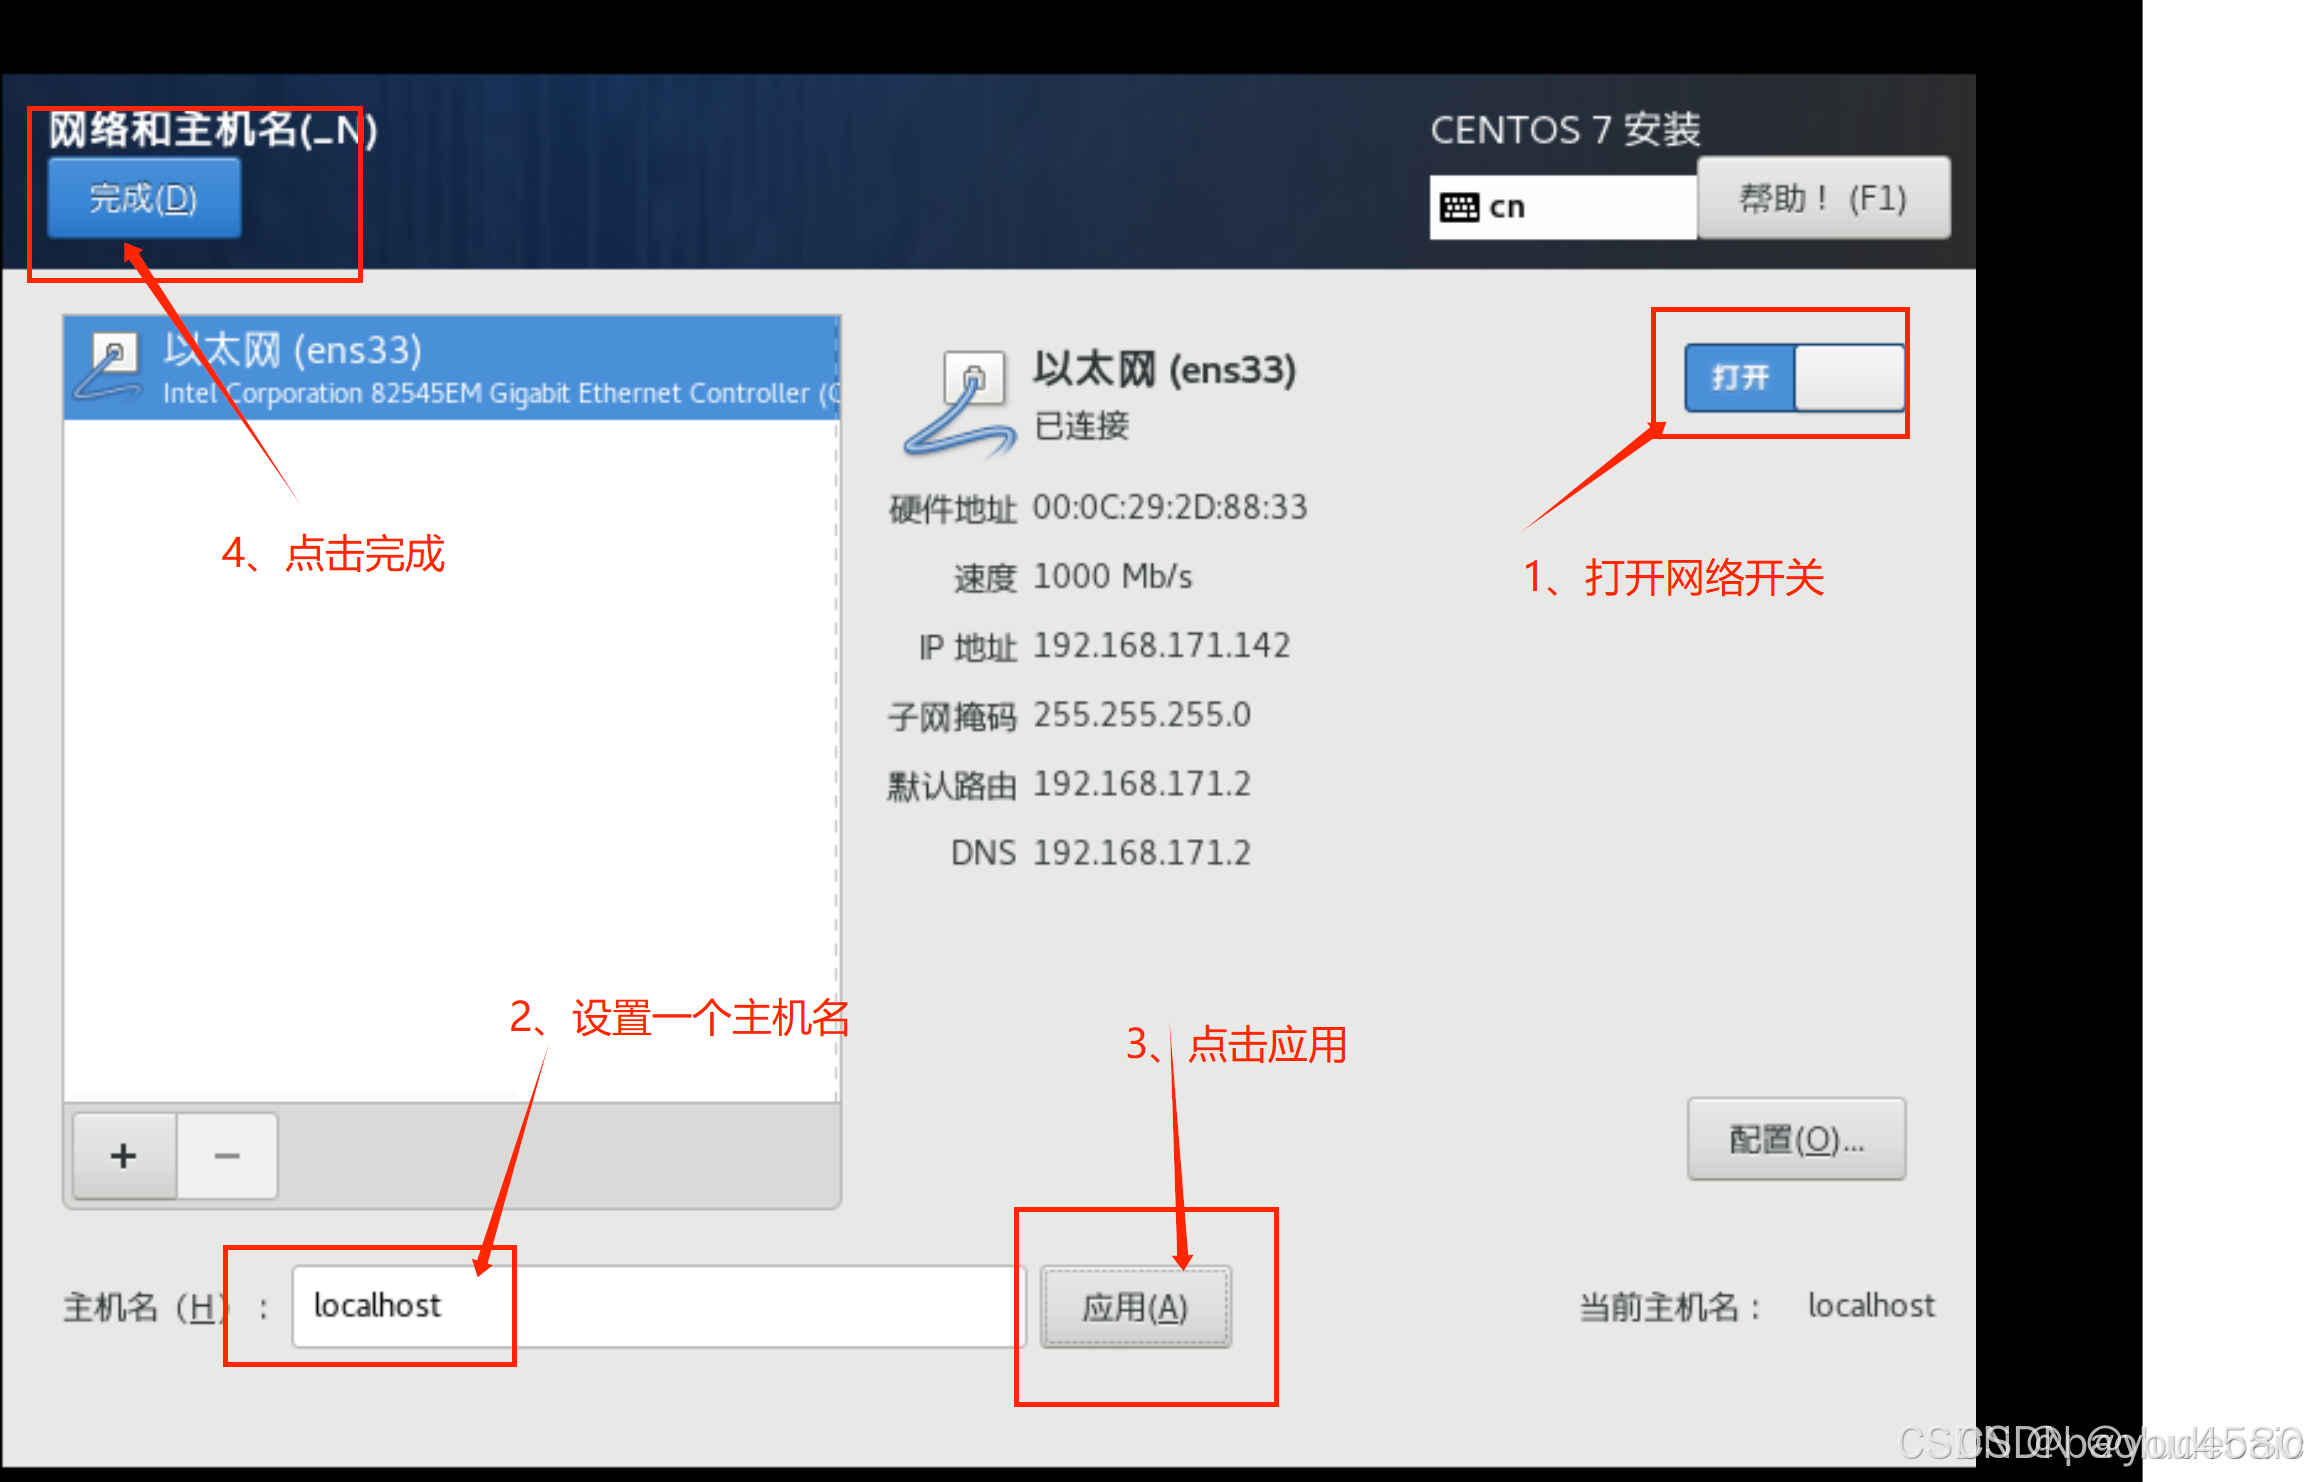
Task: Click the keyboard layout icon next to cn
Action: pos(1459,208)
